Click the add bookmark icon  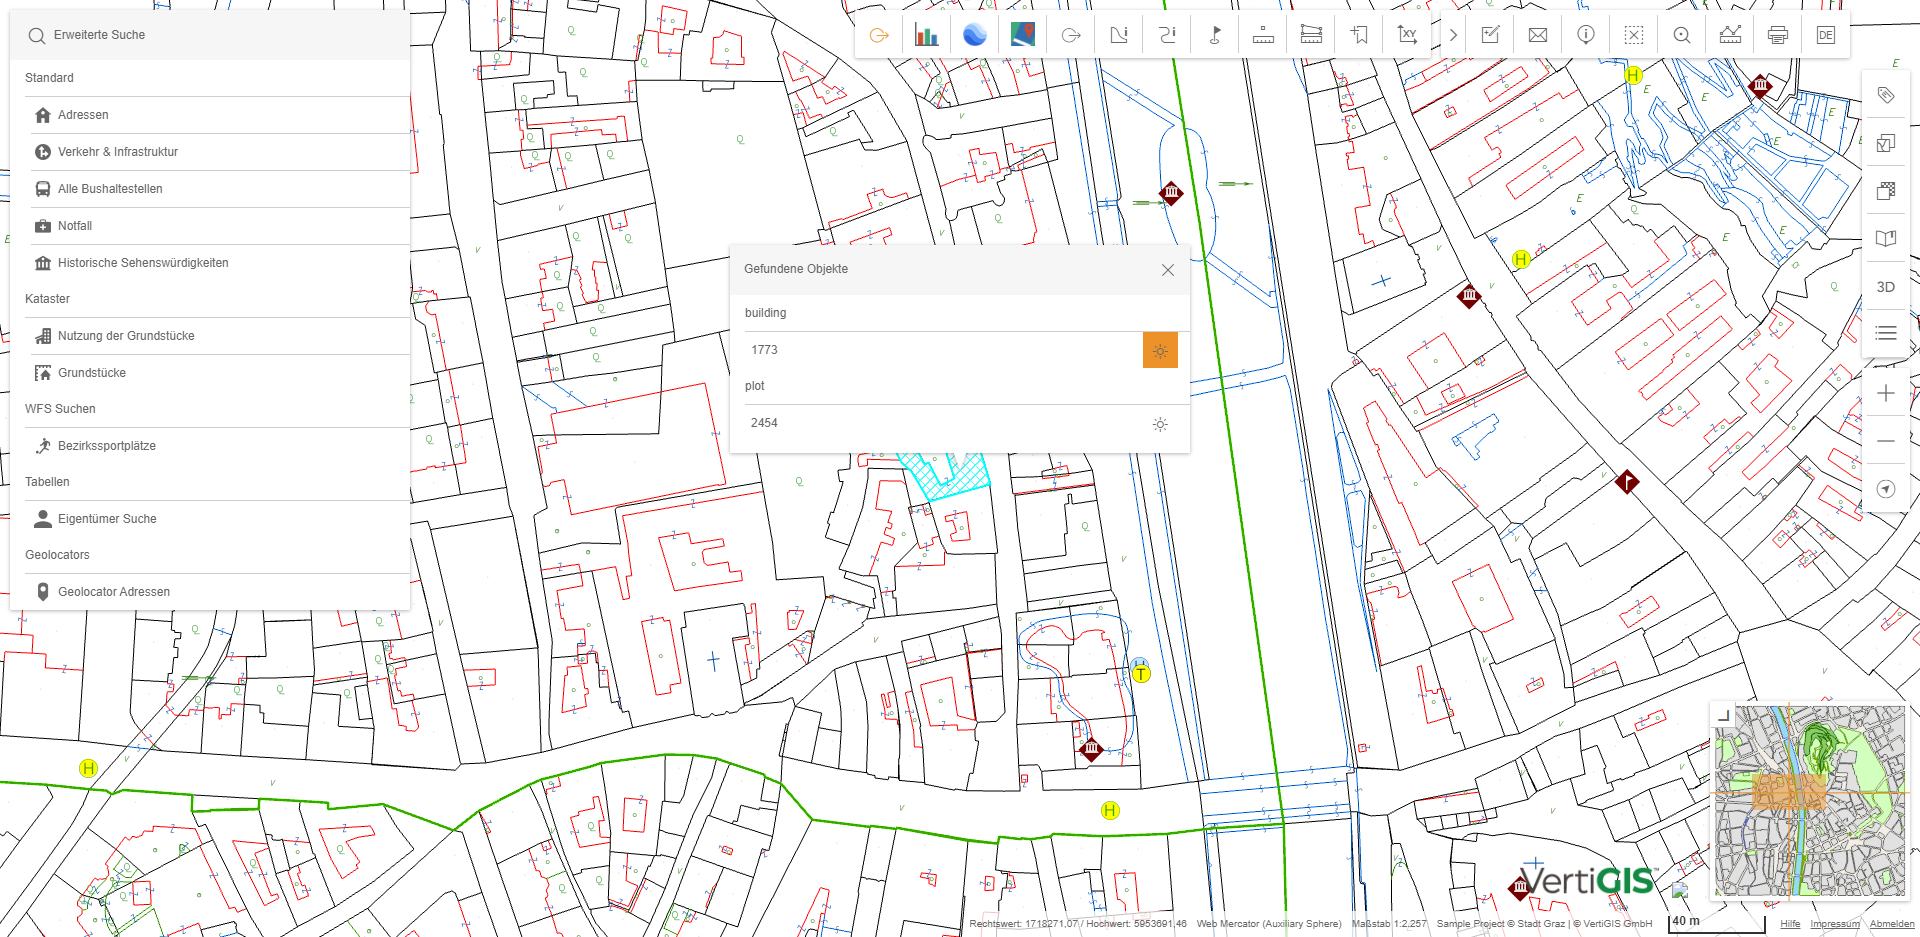coord(1359,35)
